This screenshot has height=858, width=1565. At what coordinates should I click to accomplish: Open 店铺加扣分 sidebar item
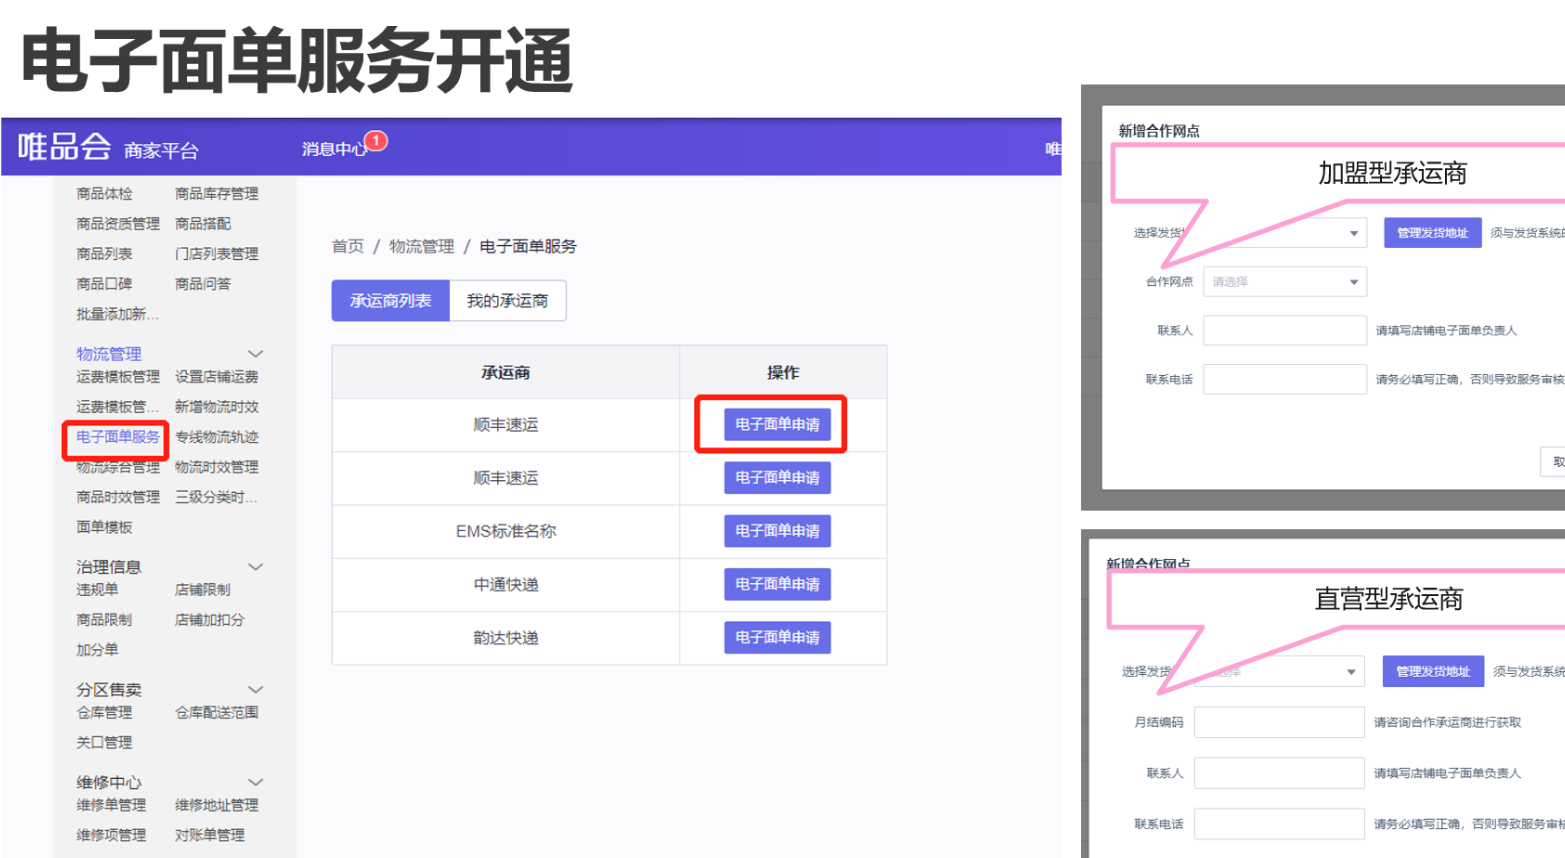click(210, 620)
